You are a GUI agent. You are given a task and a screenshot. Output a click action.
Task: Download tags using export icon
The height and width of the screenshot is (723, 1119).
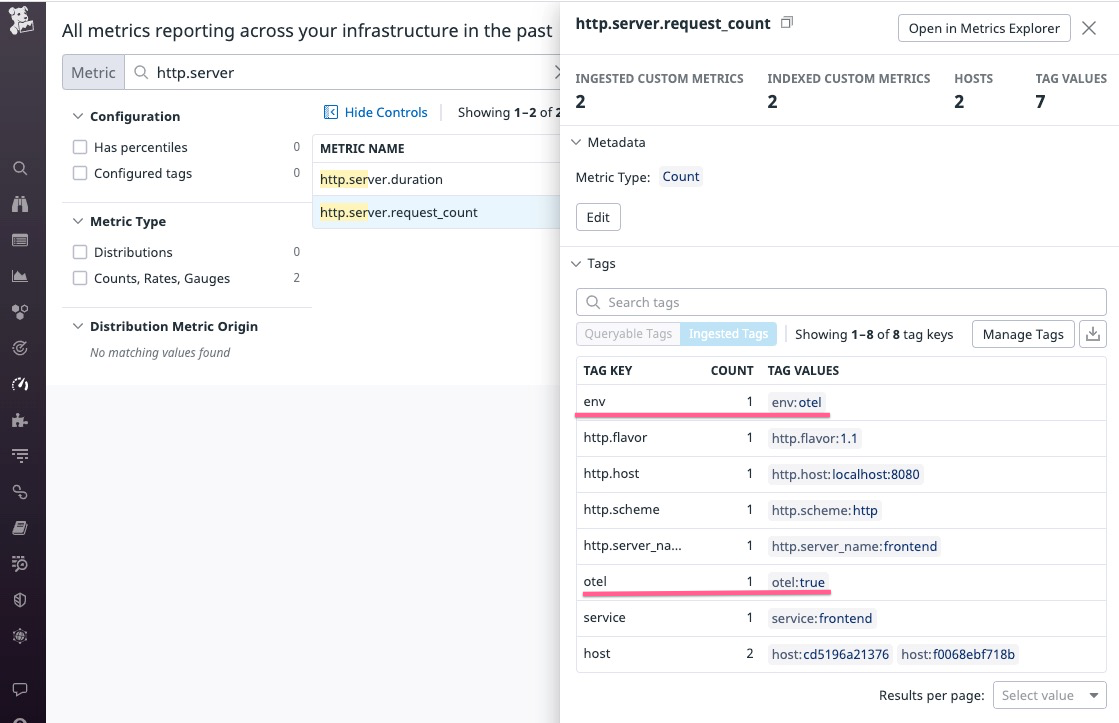[x=1093, y=334]
